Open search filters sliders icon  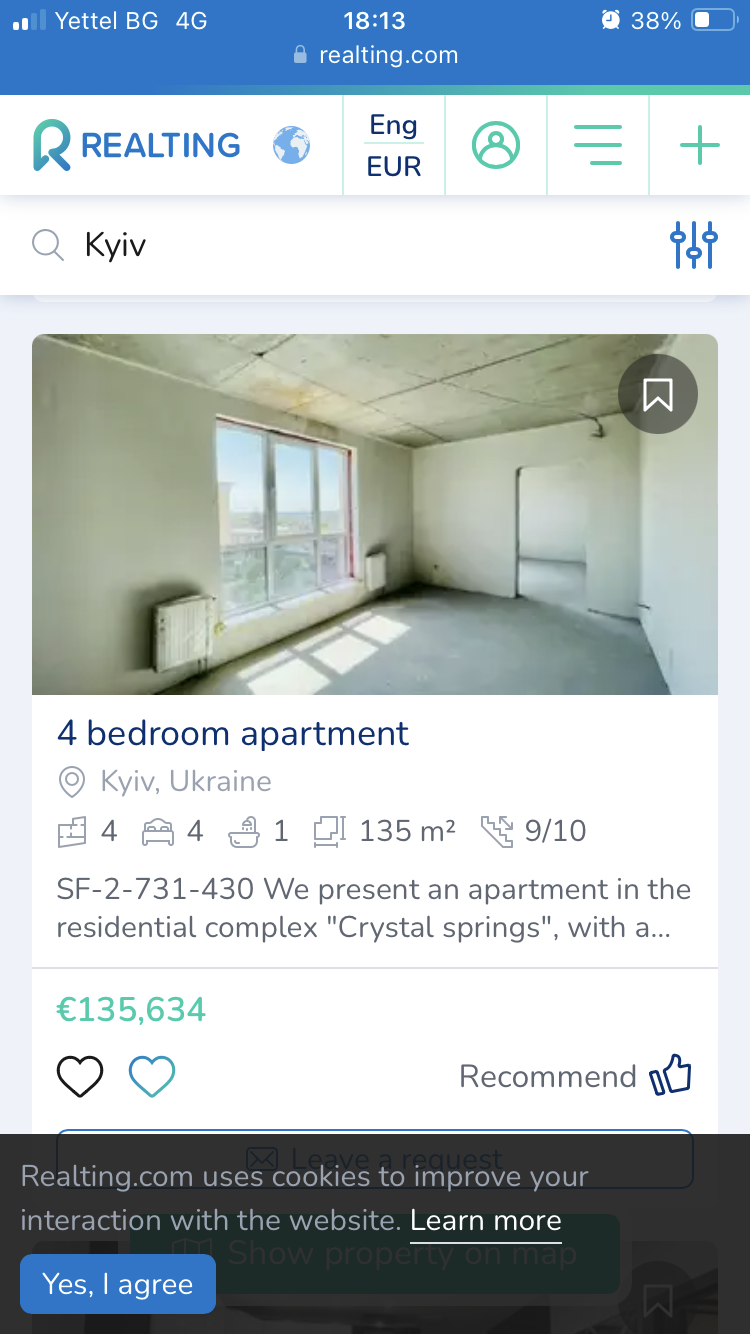pyautogui.click(x=694, y=245)
